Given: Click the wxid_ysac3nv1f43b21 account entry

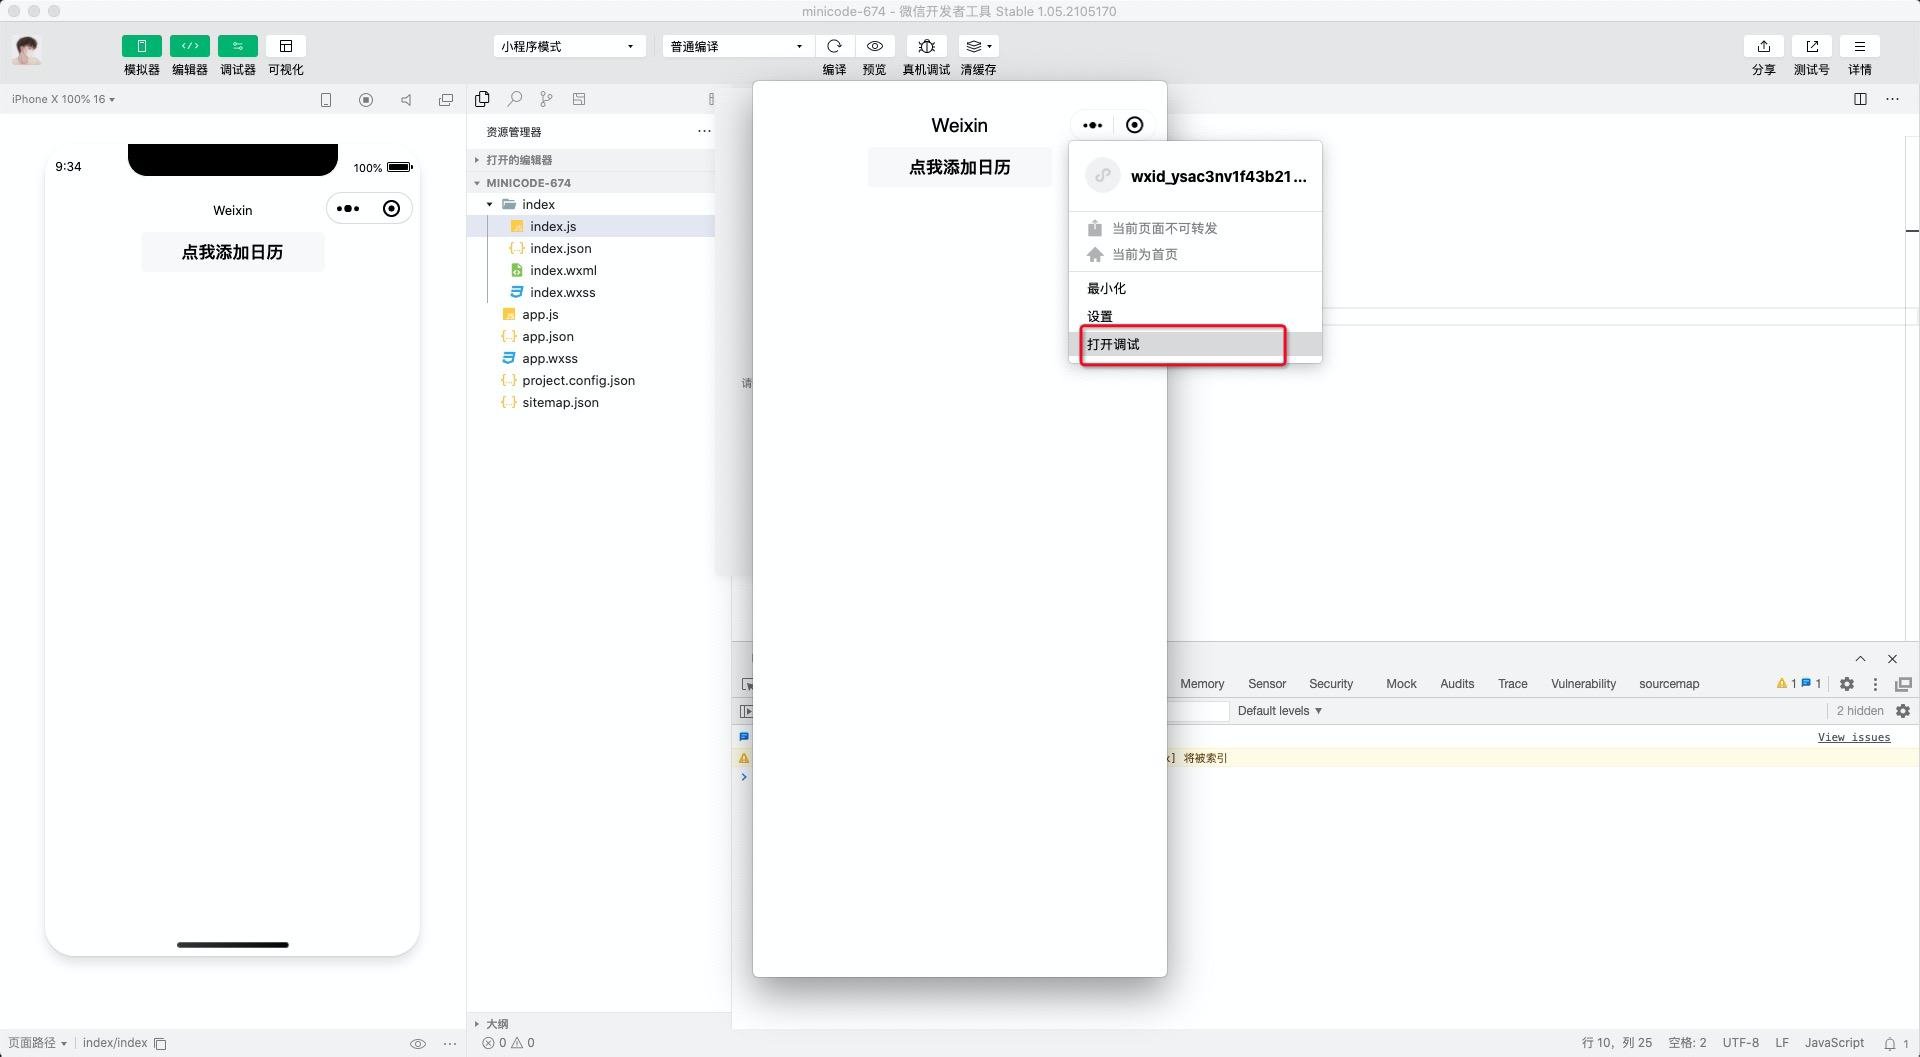Looking at the screenshot, I should [x=1195, y=176].
